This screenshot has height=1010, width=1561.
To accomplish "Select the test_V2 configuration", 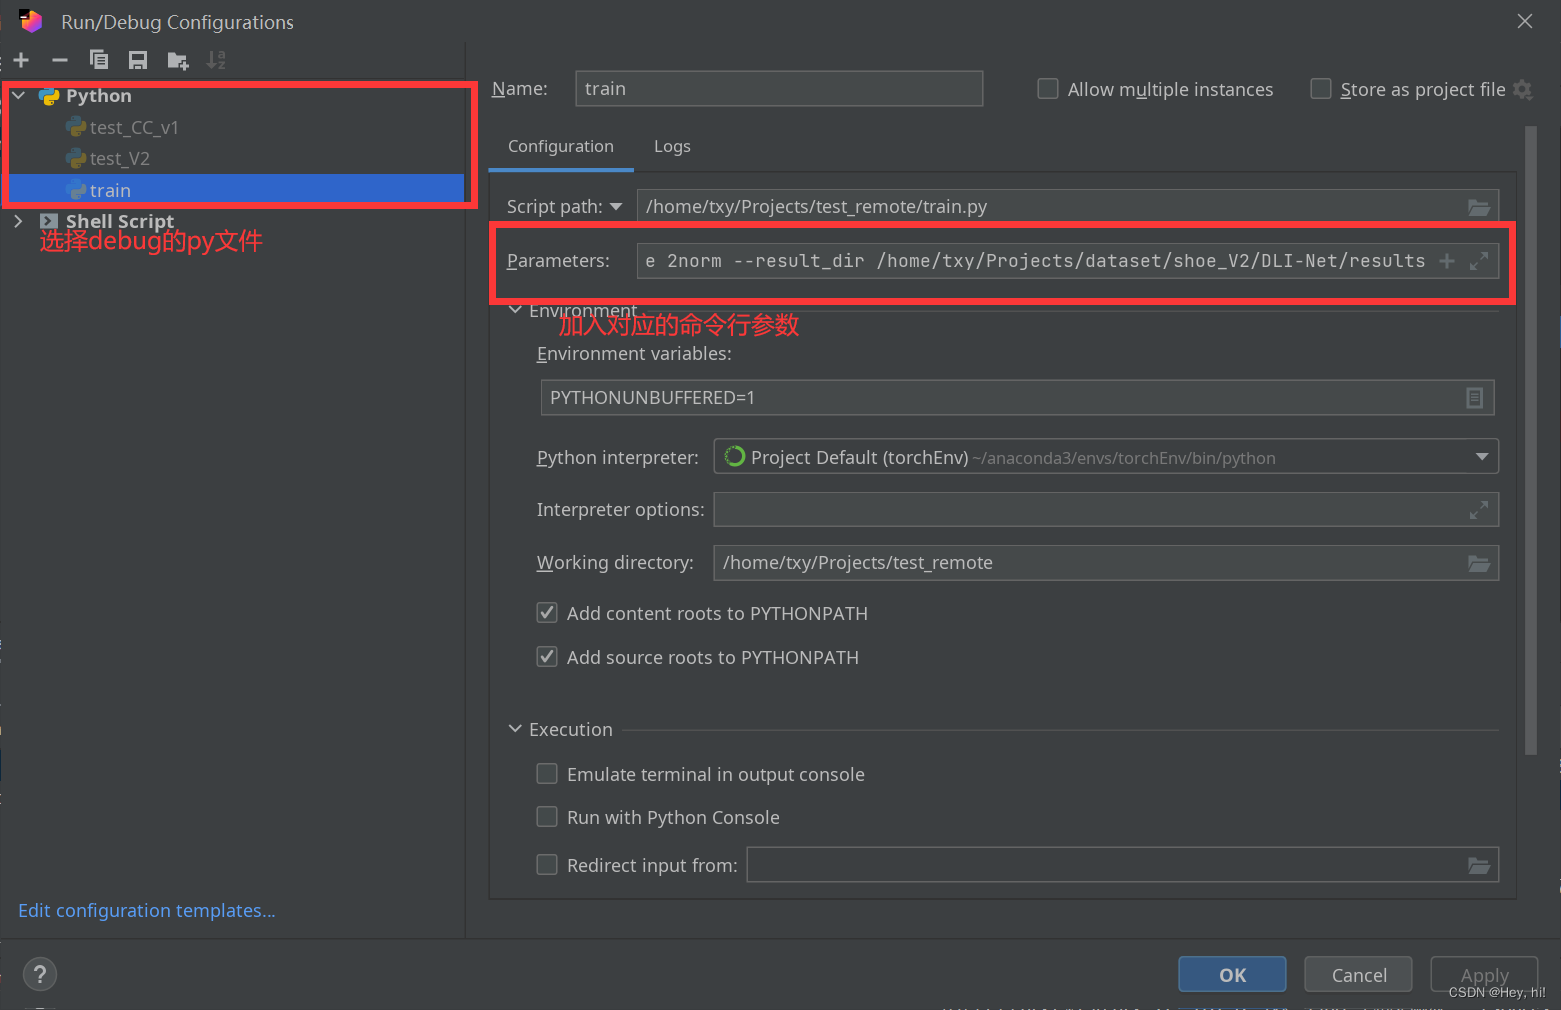I will (118, 158).
